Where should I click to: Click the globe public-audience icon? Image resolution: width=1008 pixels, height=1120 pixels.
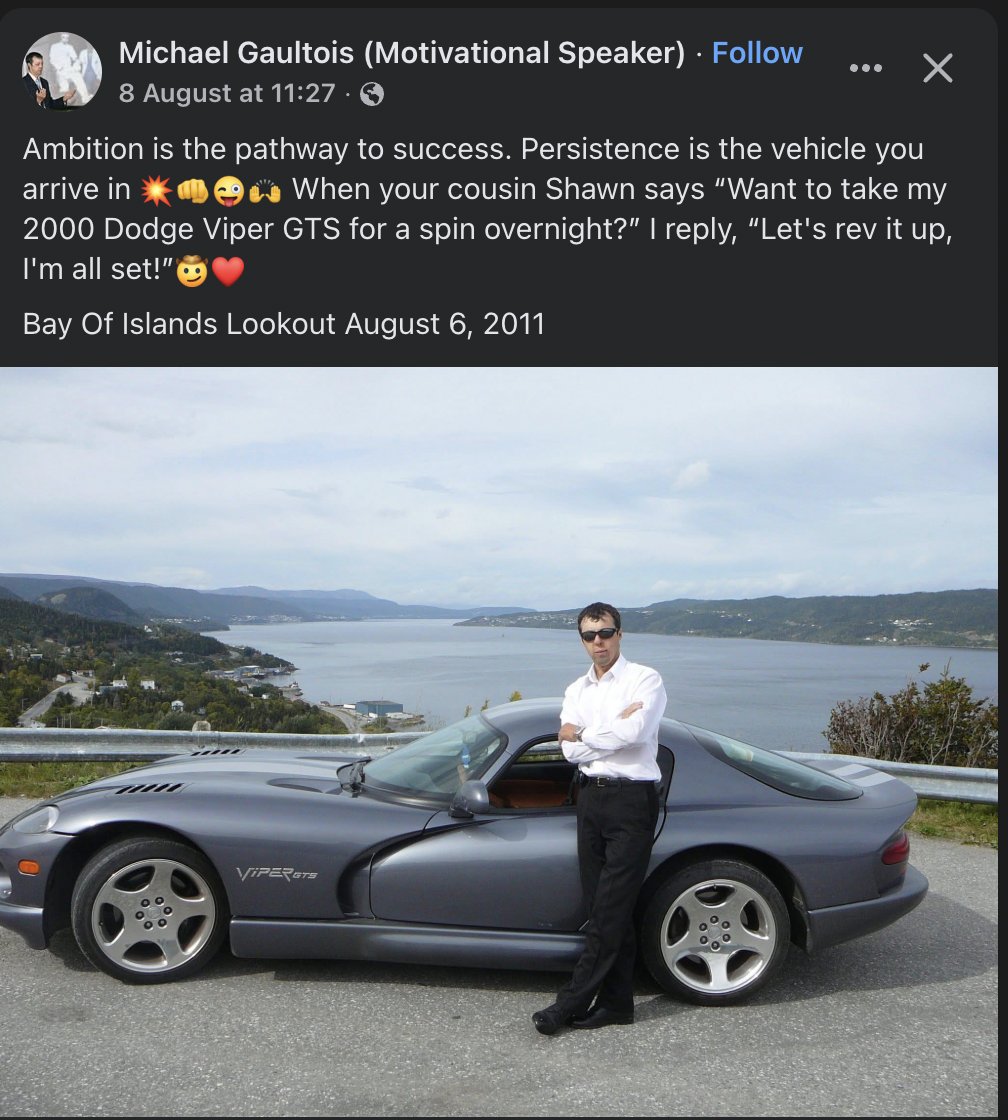pyautogui.click(x=371, y=94)
